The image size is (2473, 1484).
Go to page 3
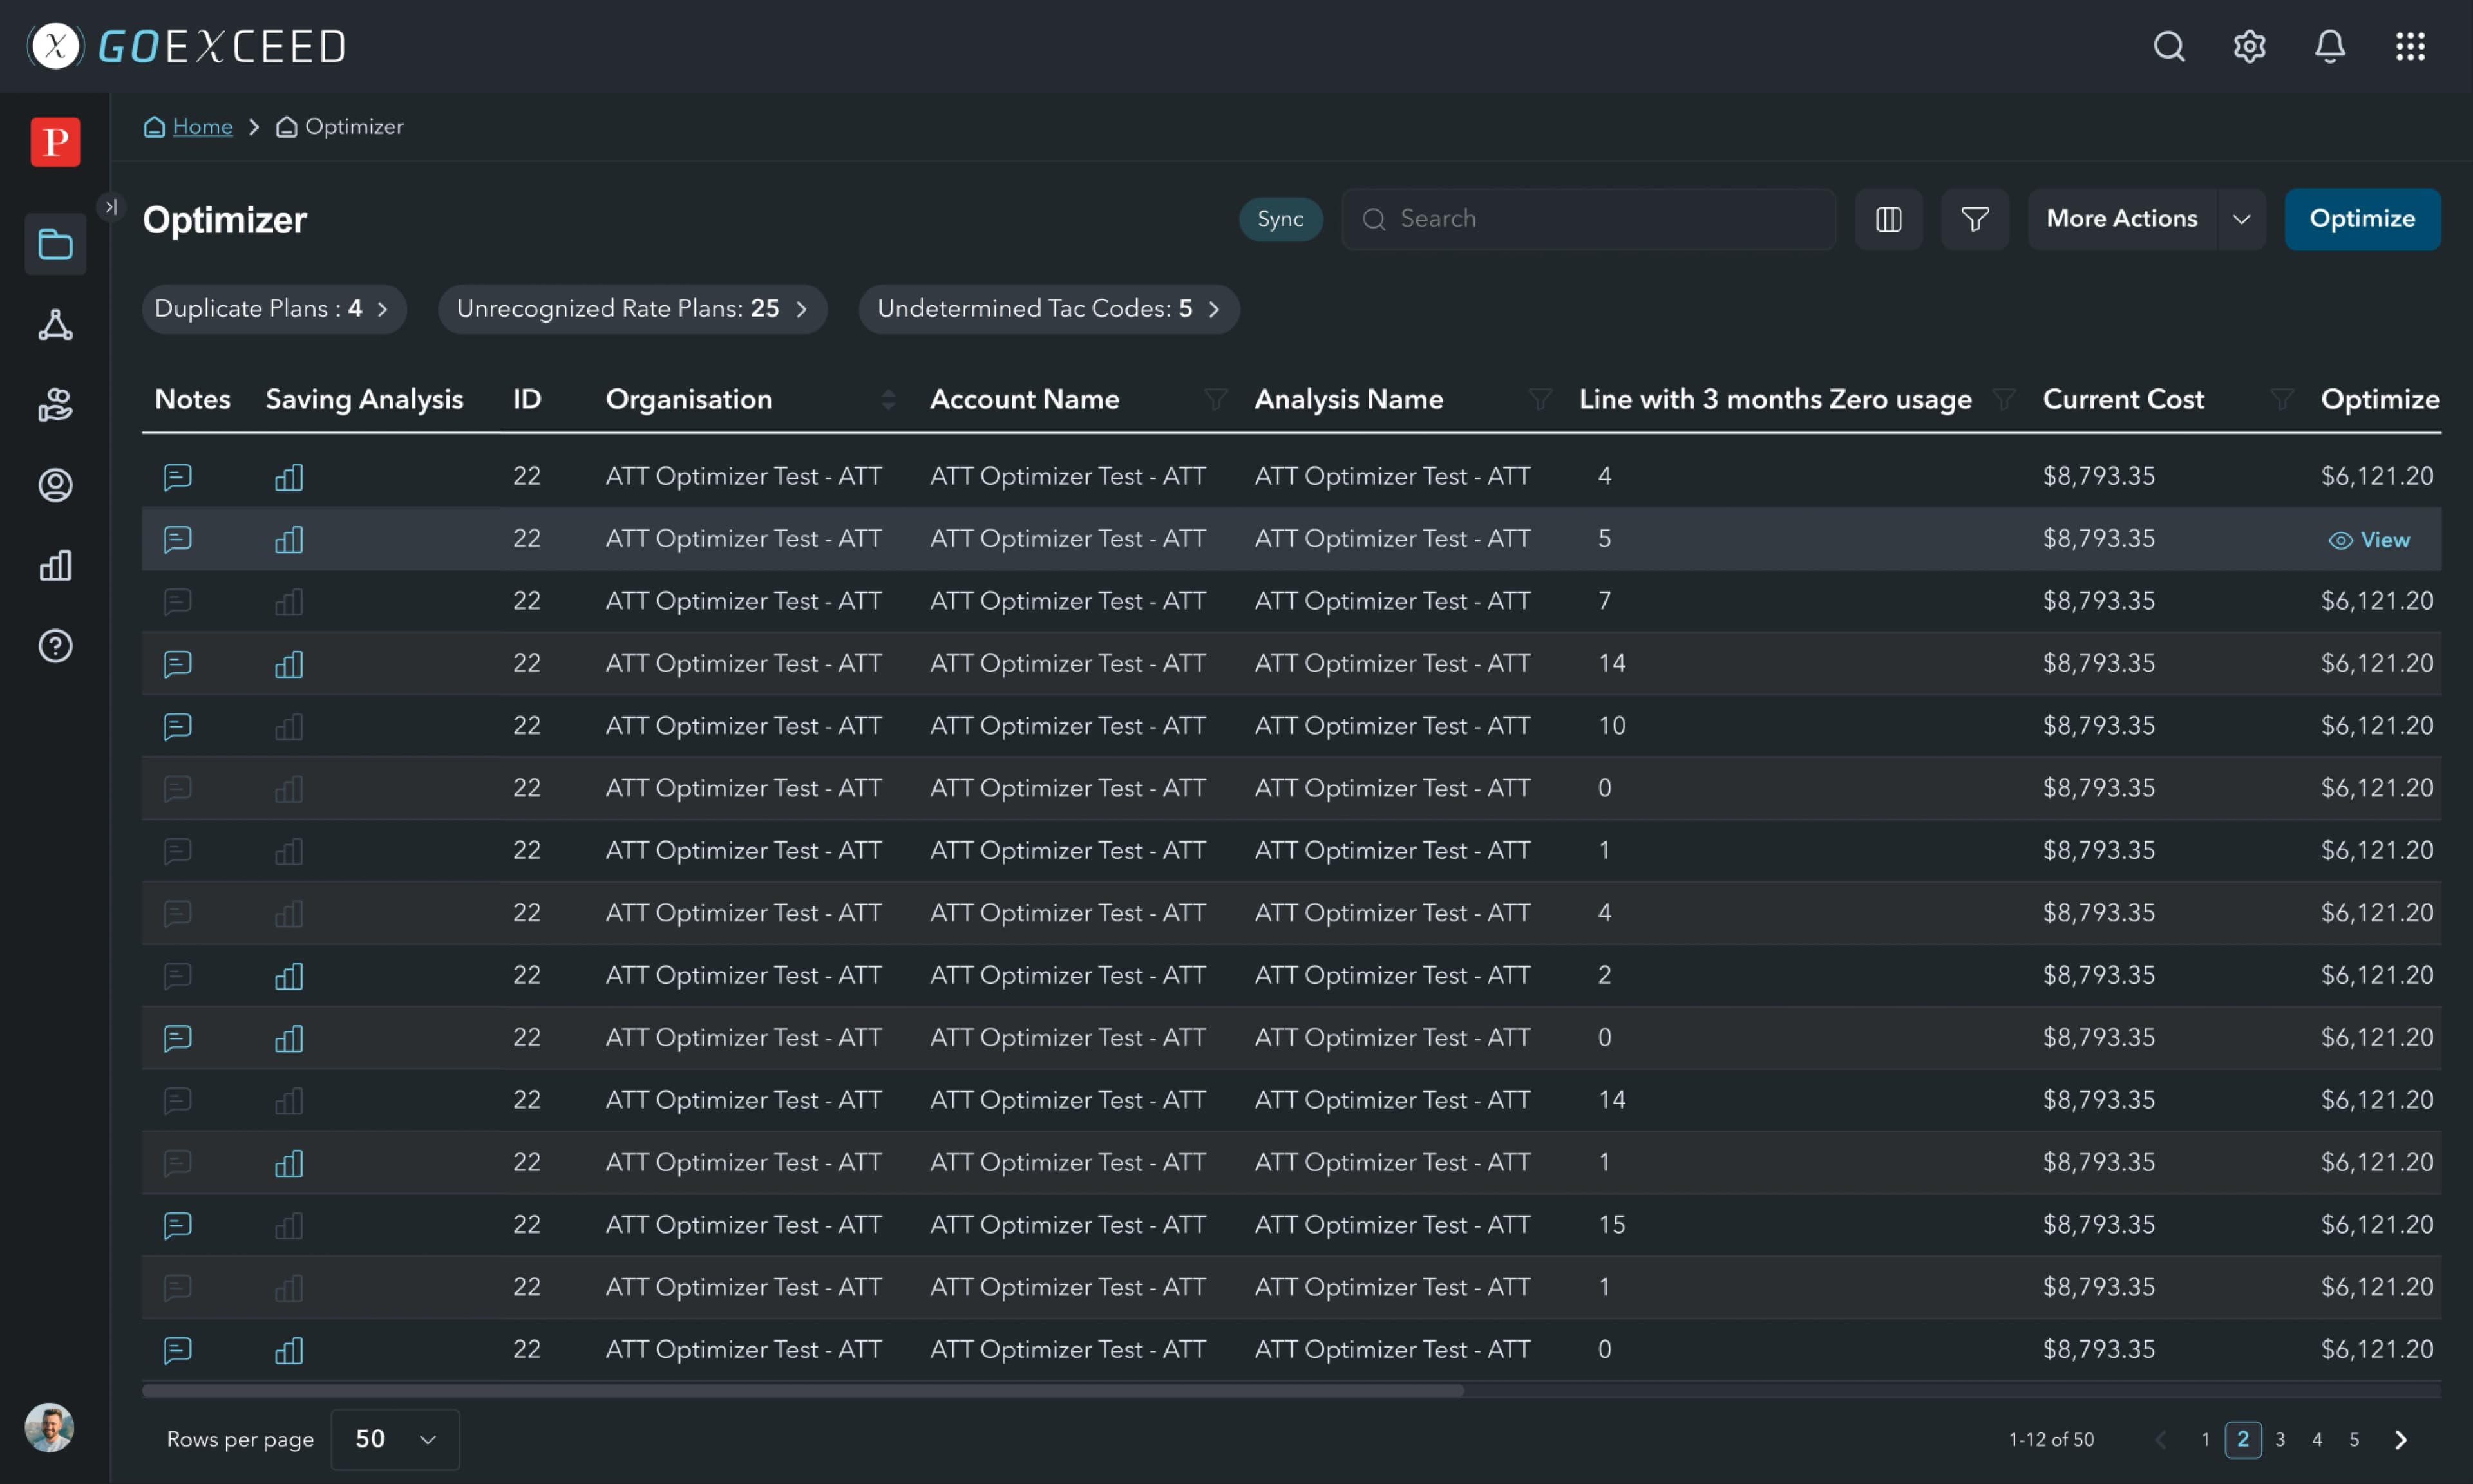coord(2280,1440)
